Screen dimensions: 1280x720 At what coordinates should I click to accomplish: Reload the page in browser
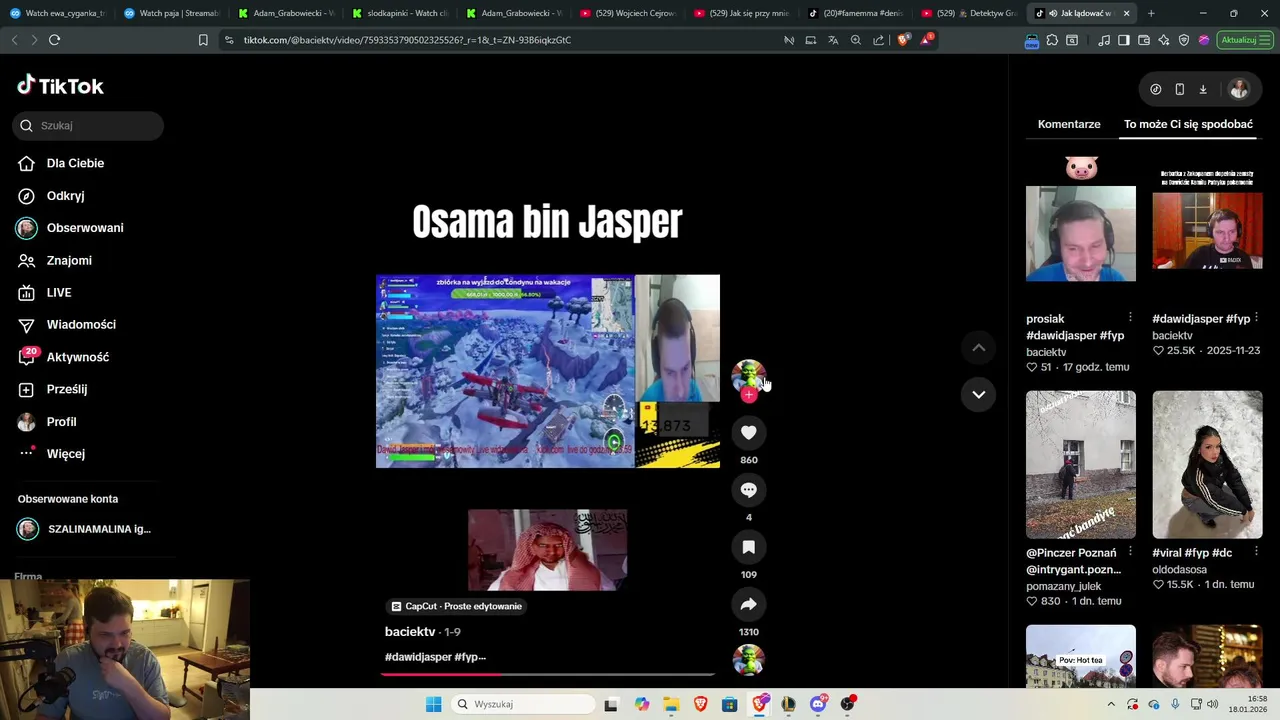click(54, 40)
